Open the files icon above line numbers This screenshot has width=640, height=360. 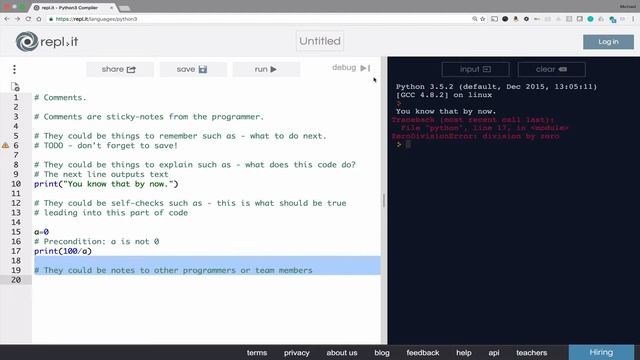click(15, 87)
